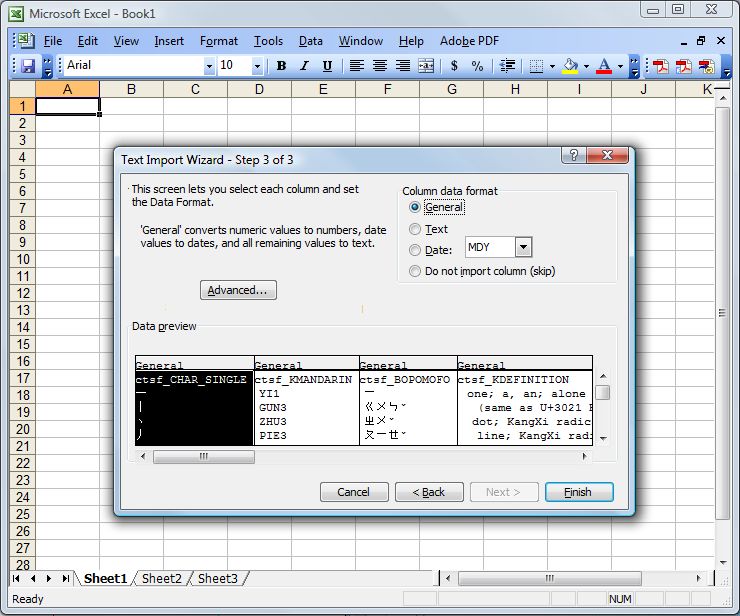Click next sheet navigation arrow
Viewport: 740px width, 616px height.
49,578
